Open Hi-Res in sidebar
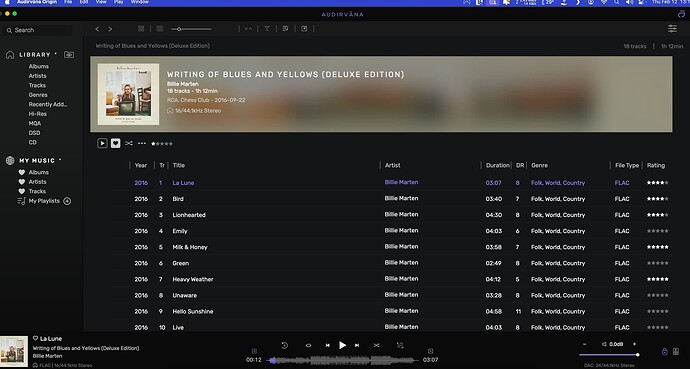Viewport: 690px width, 369px height. (x=37, y=114)
